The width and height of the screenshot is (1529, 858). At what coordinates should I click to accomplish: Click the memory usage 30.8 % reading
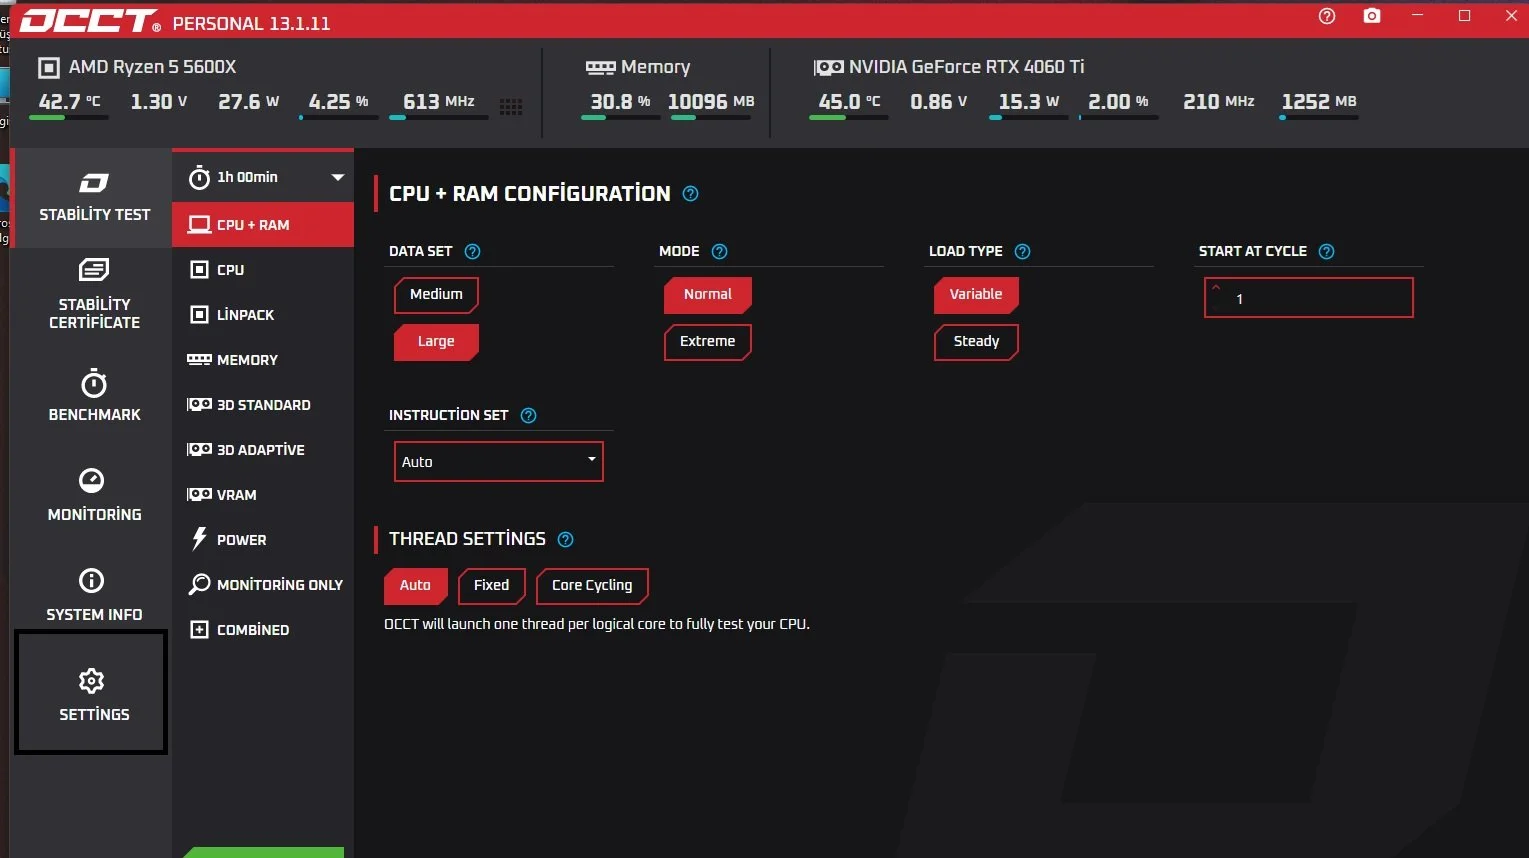pos(620,102)
